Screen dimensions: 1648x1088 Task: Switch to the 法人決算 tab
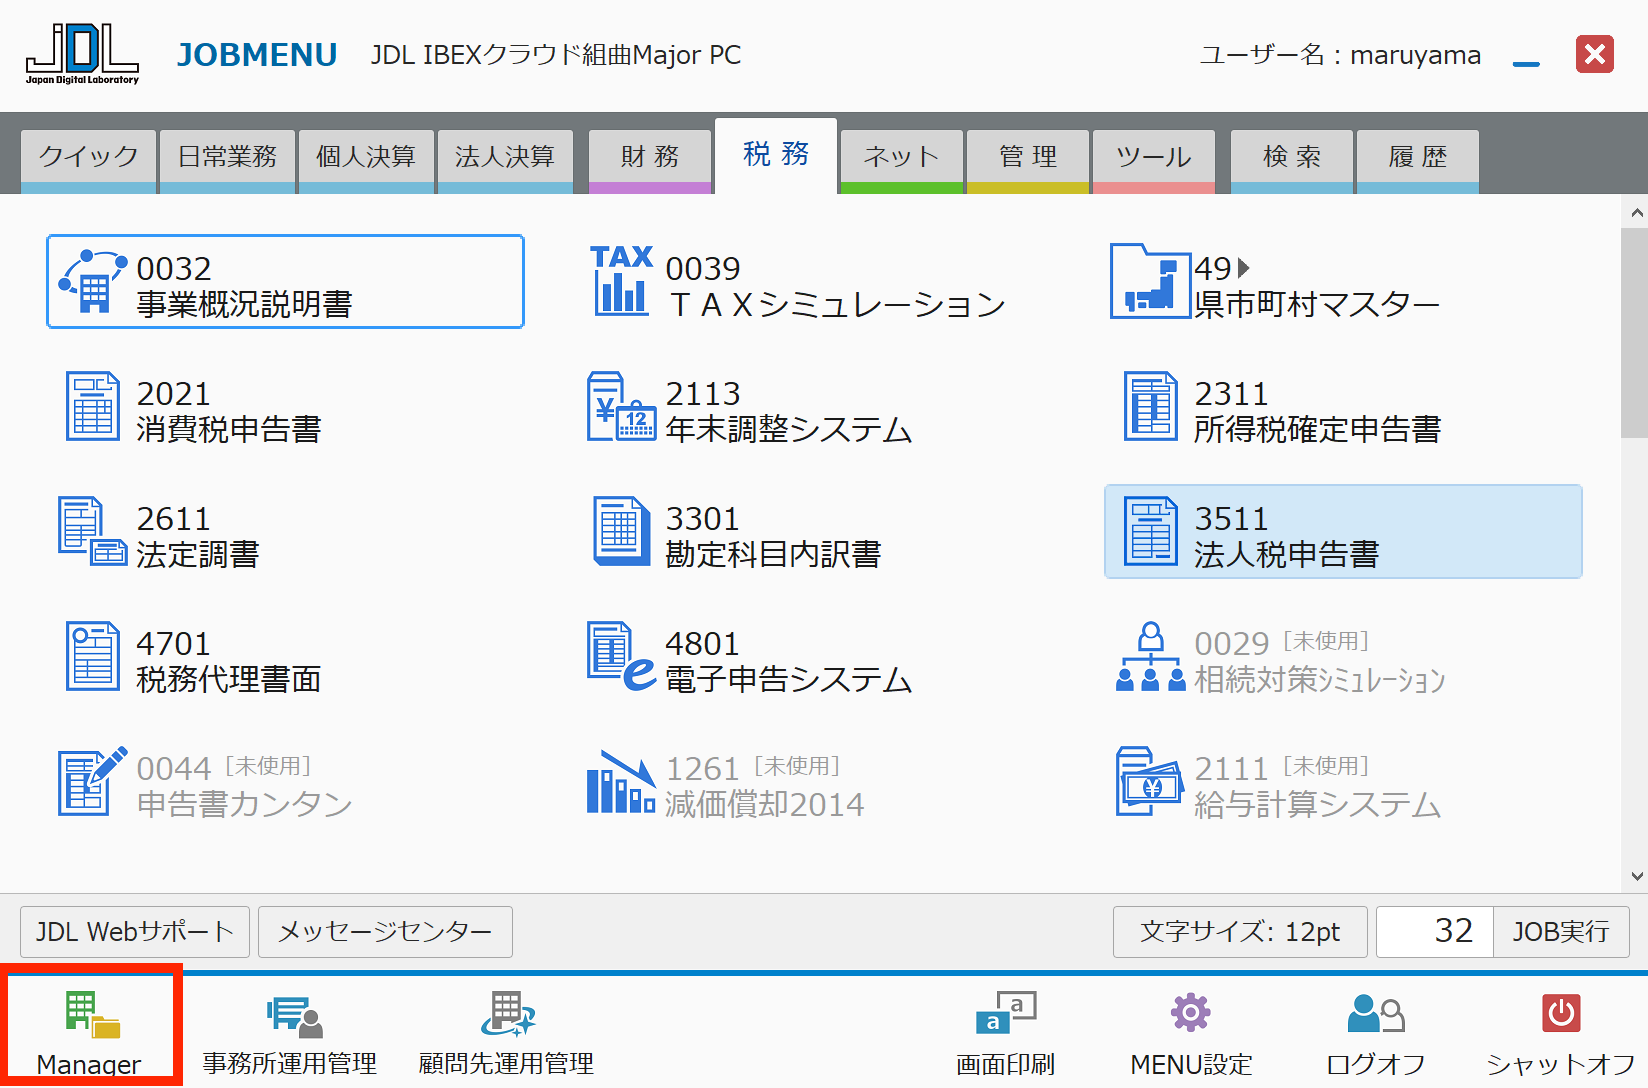[x=505, y=161]
